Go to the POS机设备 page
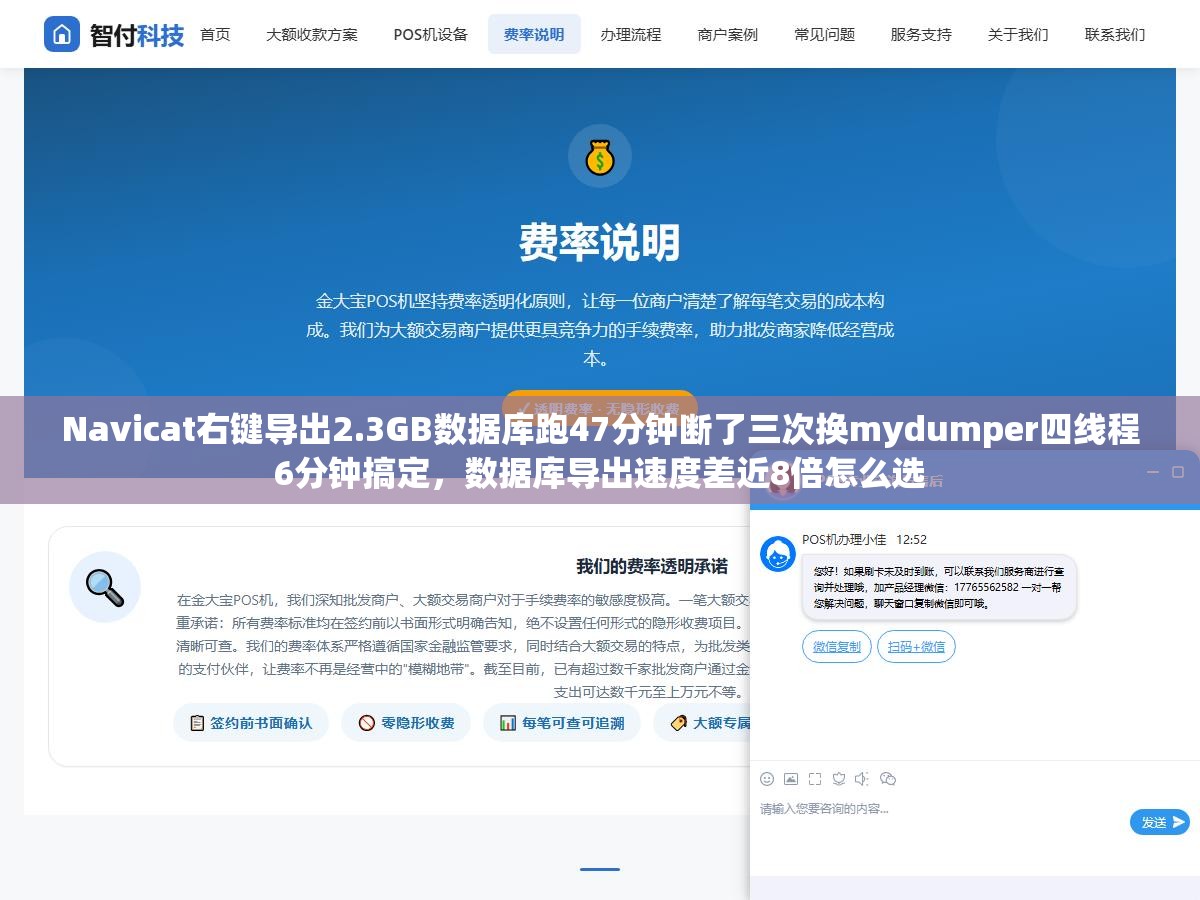Viewport: 1200px width, 900px height. click(430, 34)
